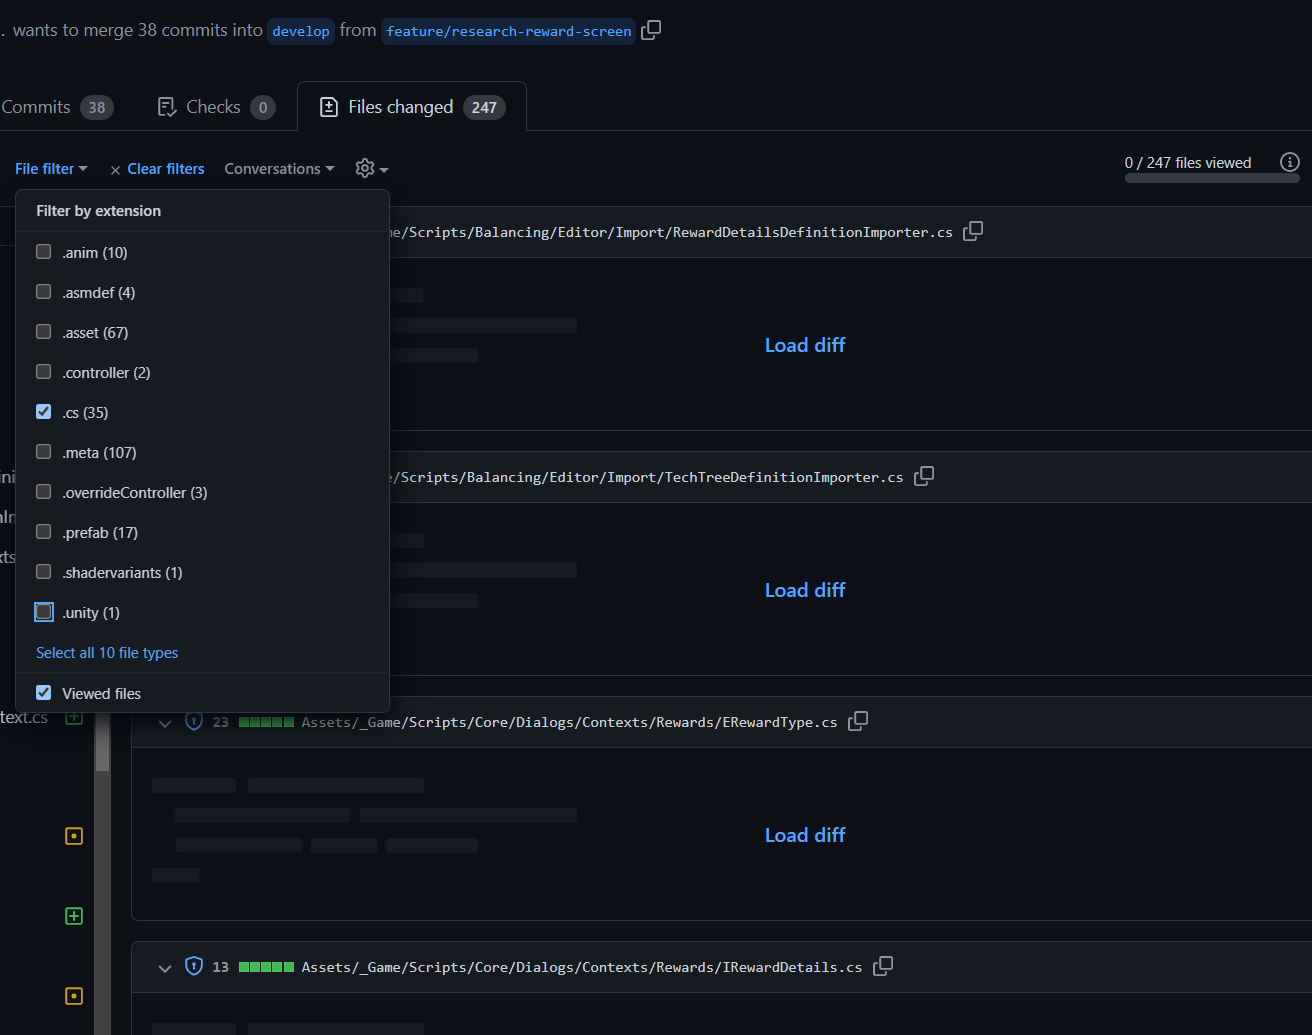1312x1035 pixels.
Task: Click the green added-file icon beside text.cs
Action: pos(74,717)
